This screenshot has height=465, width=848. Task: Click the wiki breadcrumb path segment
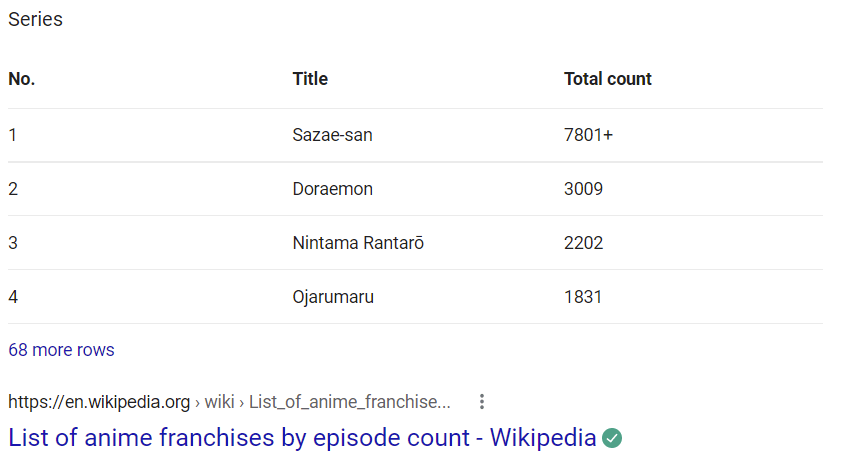tap(219, 402)
